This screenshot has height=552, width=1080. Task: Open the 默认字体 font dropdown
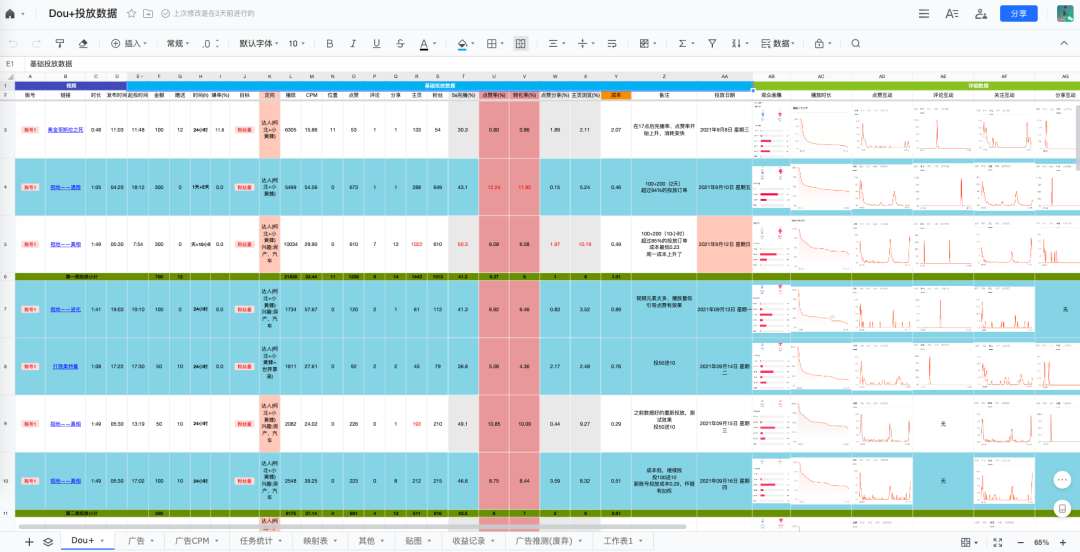pyautogui.click(x=259, y=43)
